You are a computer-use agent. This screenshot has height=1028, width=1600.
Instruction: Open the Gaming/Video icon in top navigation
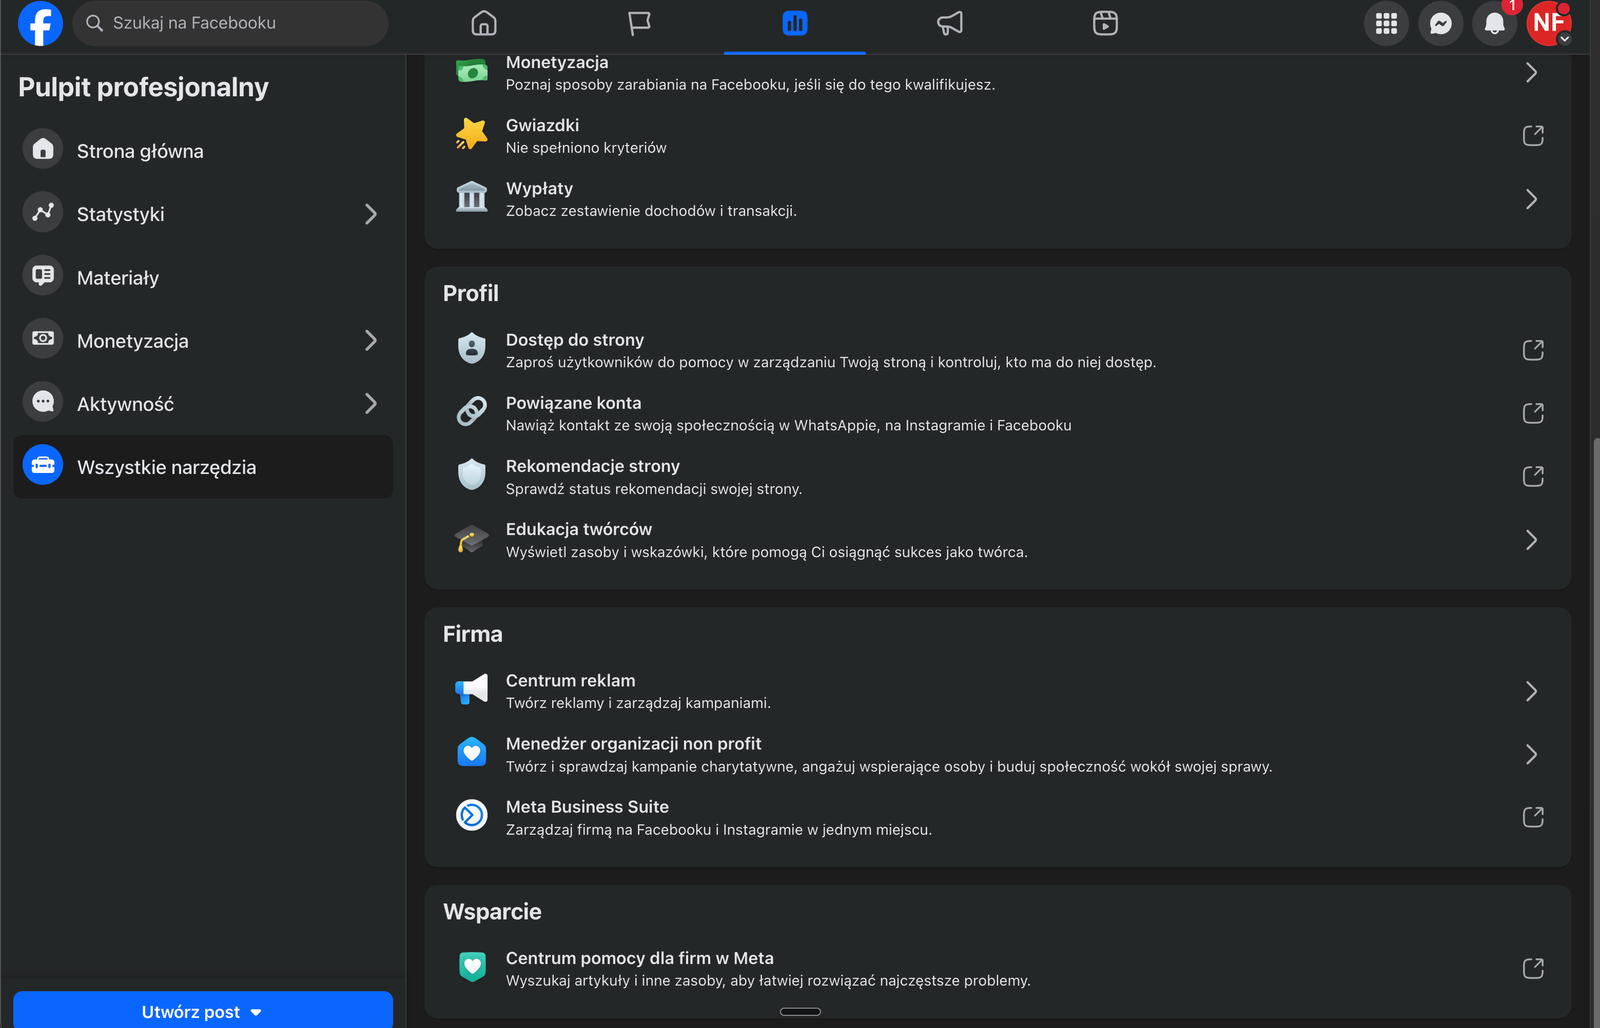tap(1104, 22)
